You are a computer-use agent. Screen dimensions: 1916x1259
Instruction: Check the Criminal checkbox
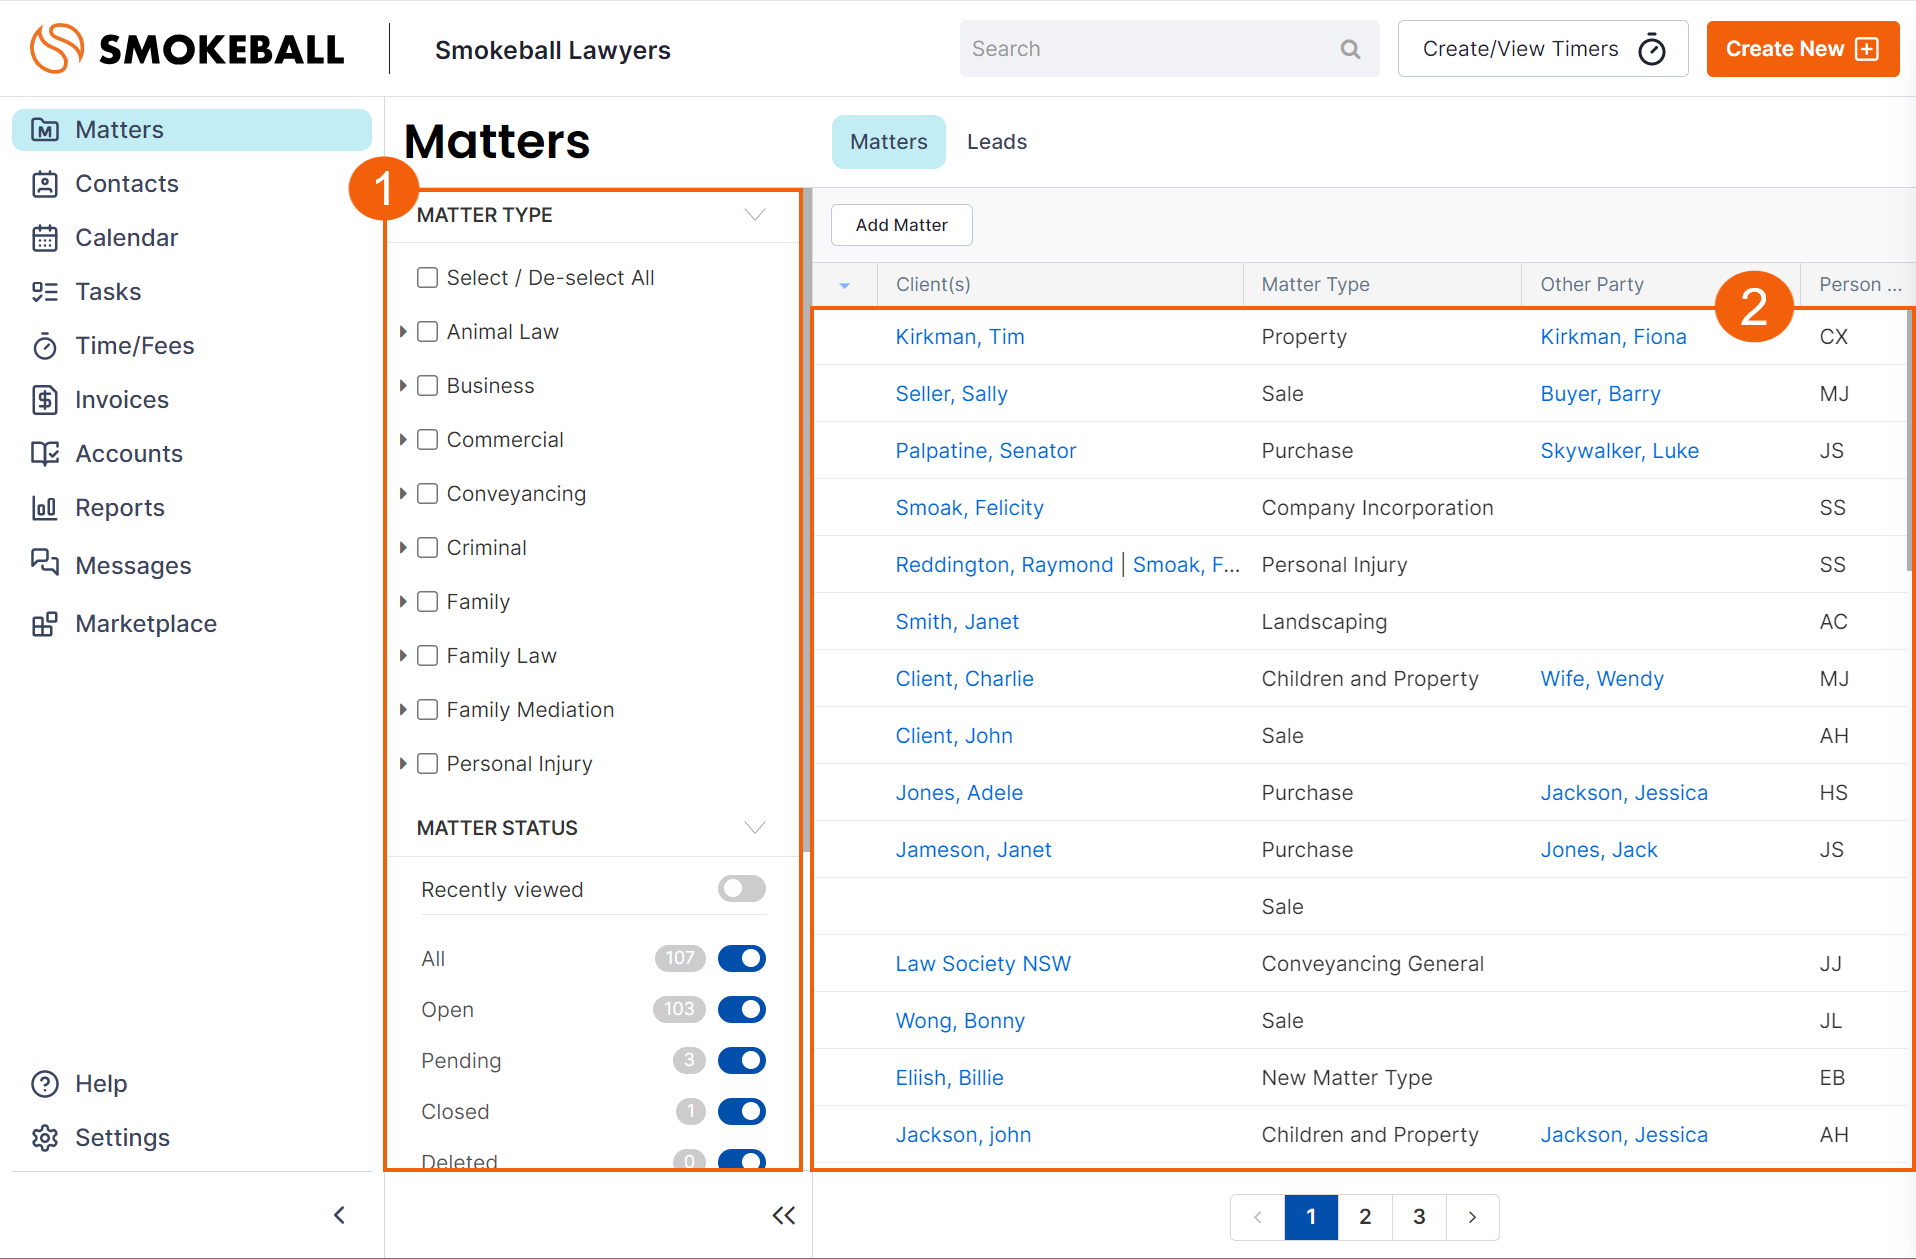click(x=428, y=548)
